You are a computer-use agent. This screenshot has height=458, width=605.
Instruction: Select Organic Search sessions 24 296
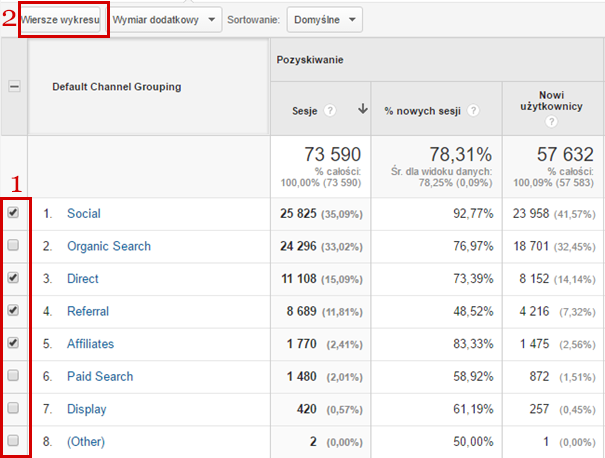click(x=298, y=246)
